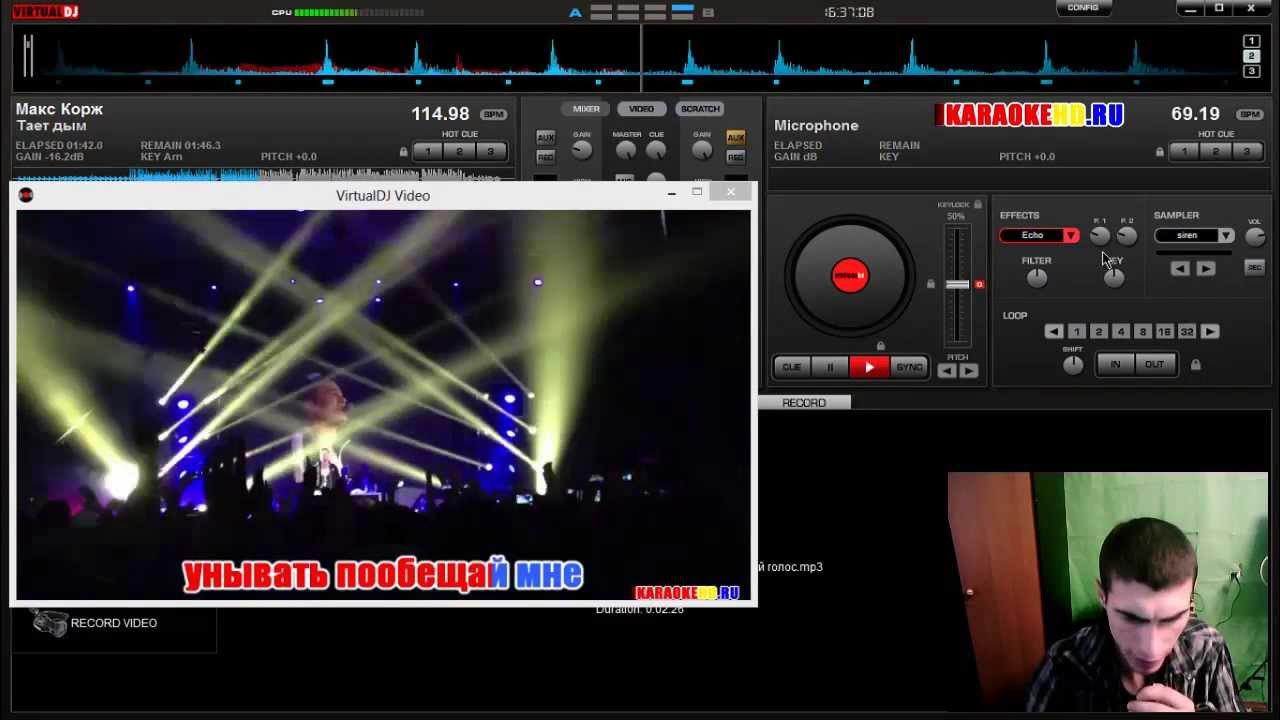Click the loop lock icon beside OUT
Image resolution: width=1280 pixels, height=720 pixels.
(x=1195, y=365)
